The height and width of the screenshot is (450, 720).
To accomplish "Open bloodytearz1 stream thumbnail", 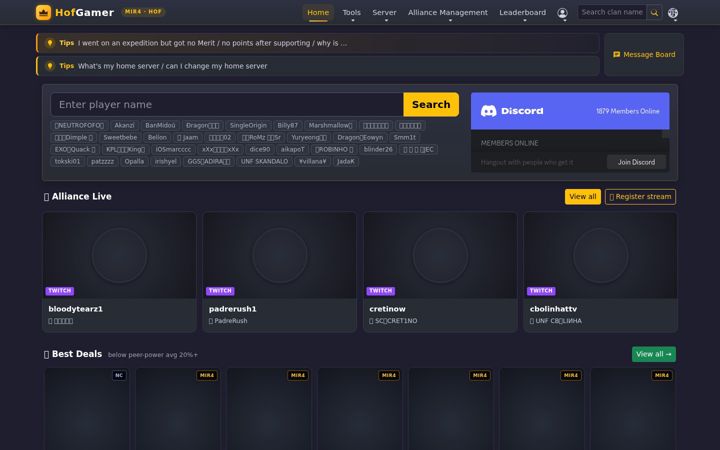I will coord(119,255).
